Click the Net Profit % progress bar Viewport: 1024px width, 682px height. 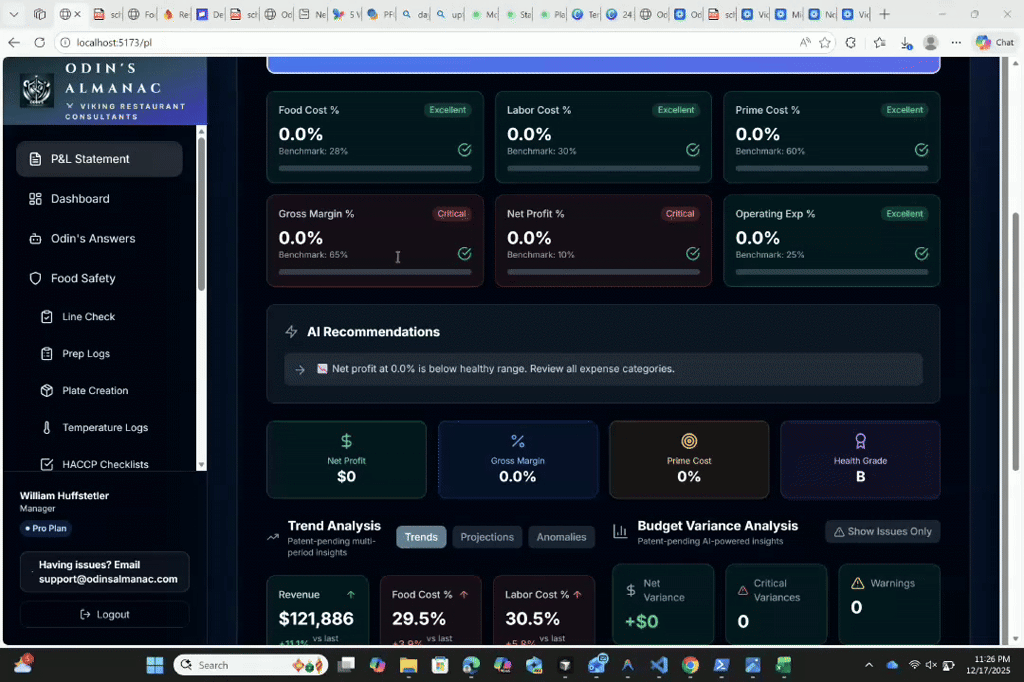pos(603,272)
